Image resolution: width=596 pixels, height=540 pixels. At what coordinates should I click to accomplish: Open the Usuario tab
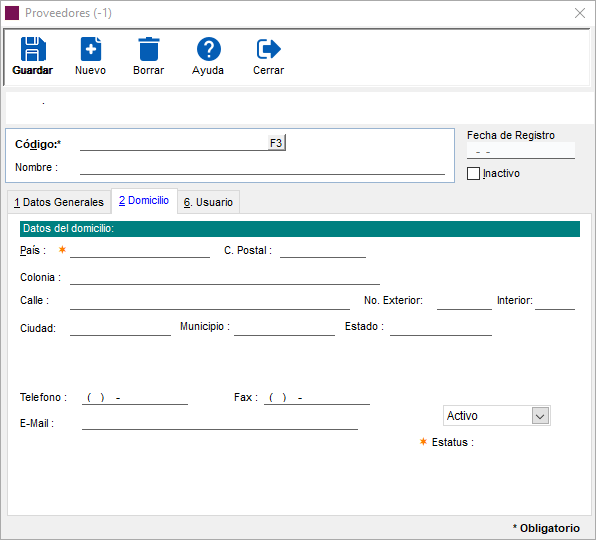coord(208,202)
